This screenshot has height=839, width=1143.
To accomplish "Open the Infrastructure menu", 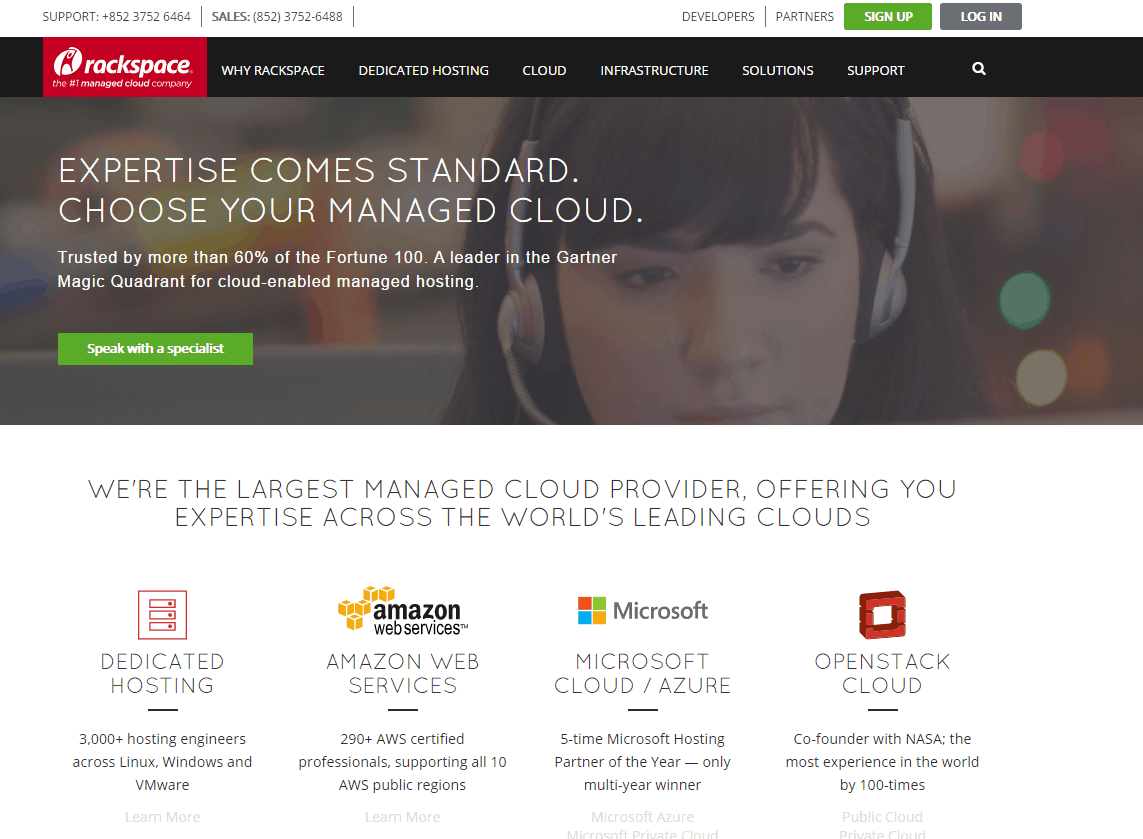I will click(655, 71).
